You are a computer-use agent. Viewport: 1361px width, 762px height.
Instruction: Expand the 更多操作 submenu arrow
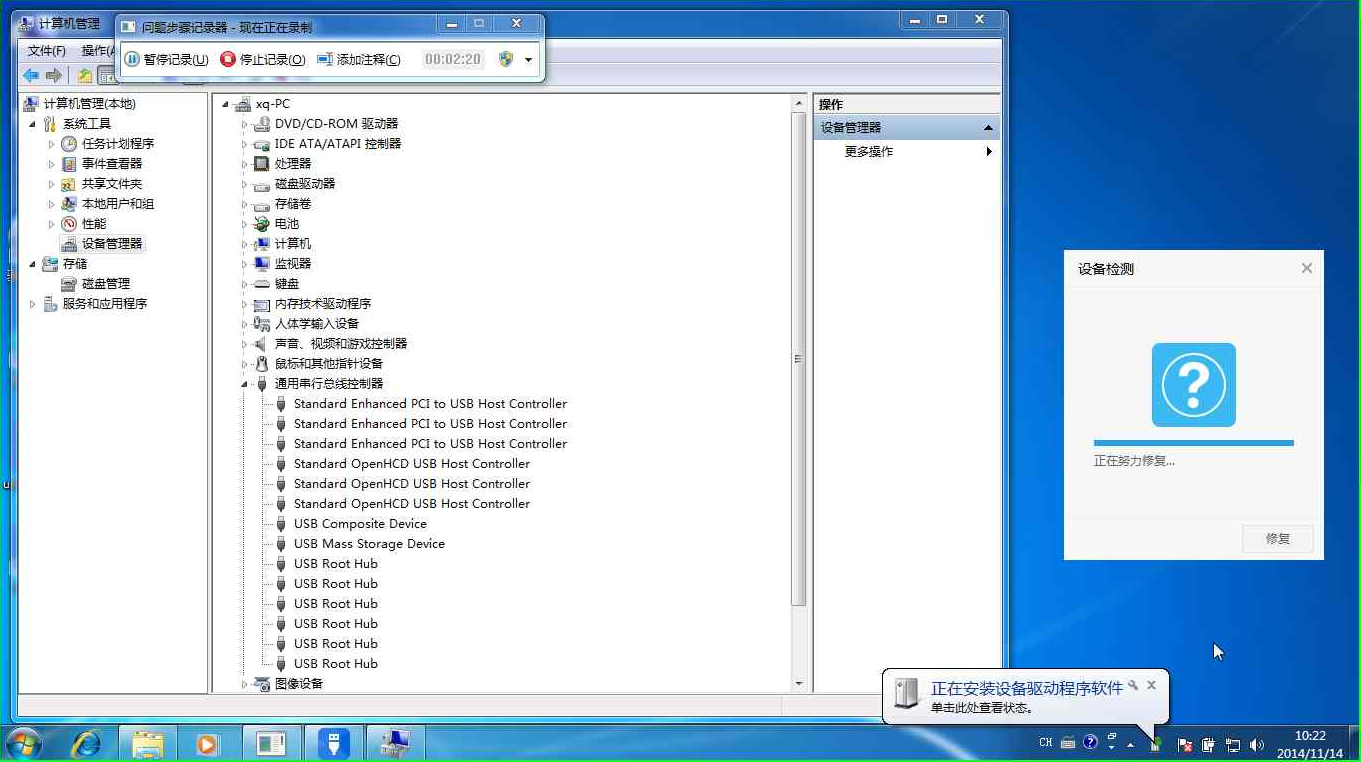tap(989, 152)
